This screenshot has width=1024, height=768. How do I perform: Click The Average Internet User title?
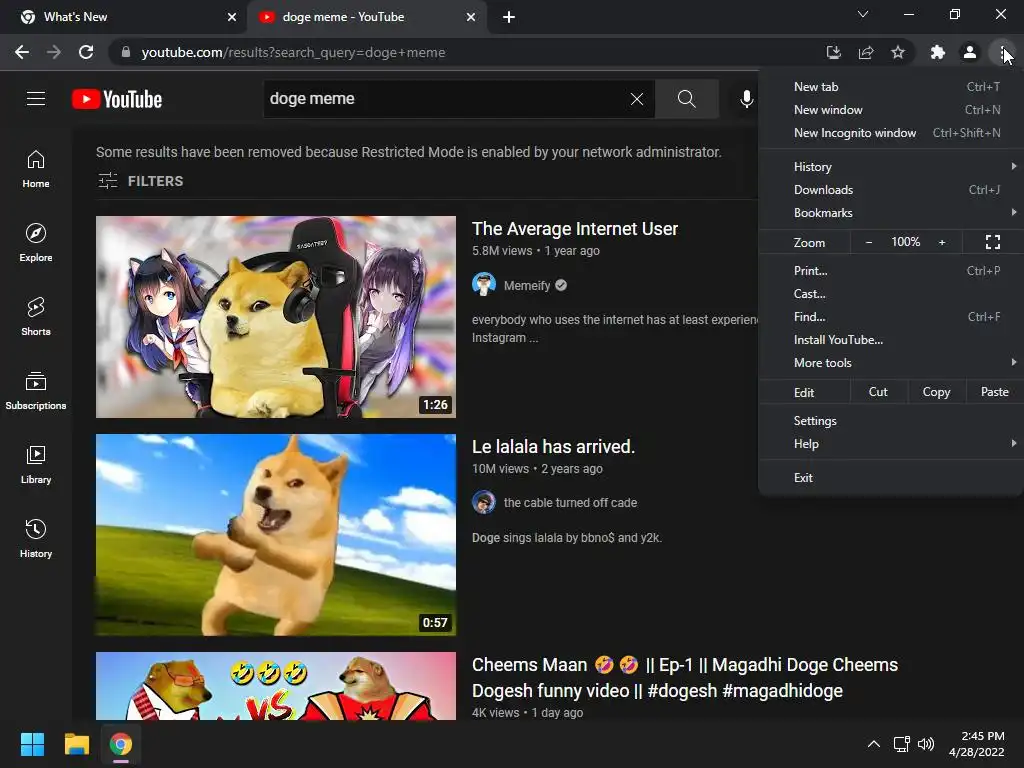[x=575, y=229]
